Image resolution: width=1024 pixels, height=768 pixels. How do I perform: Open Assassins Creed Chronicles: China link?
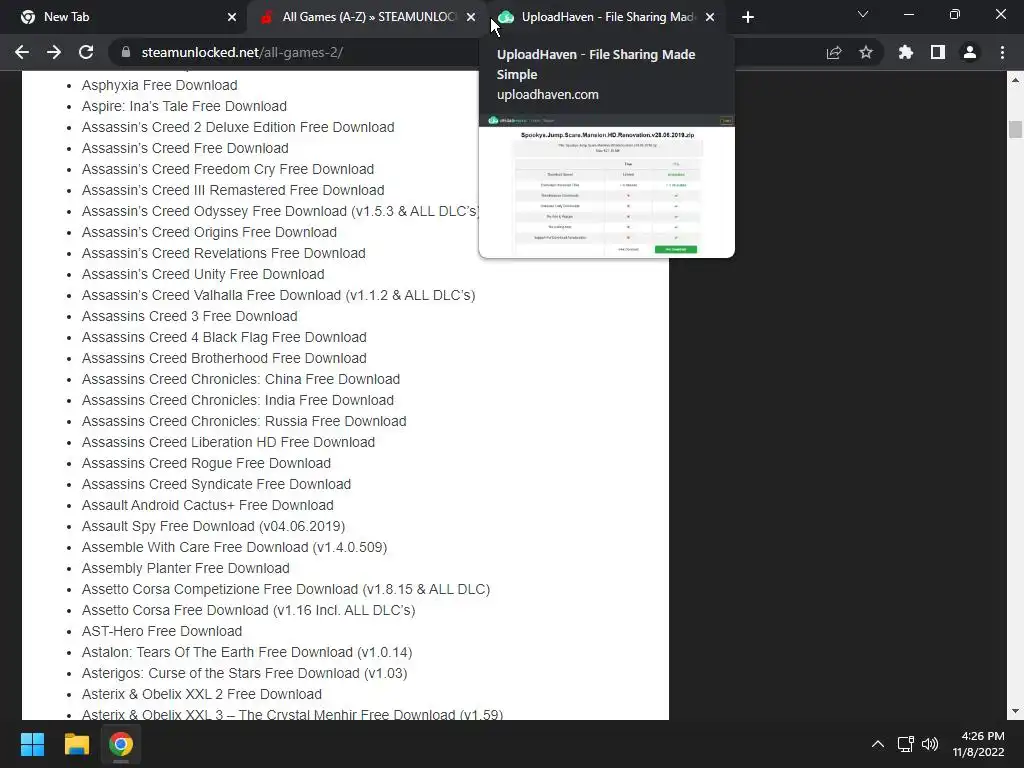[241, 379]
